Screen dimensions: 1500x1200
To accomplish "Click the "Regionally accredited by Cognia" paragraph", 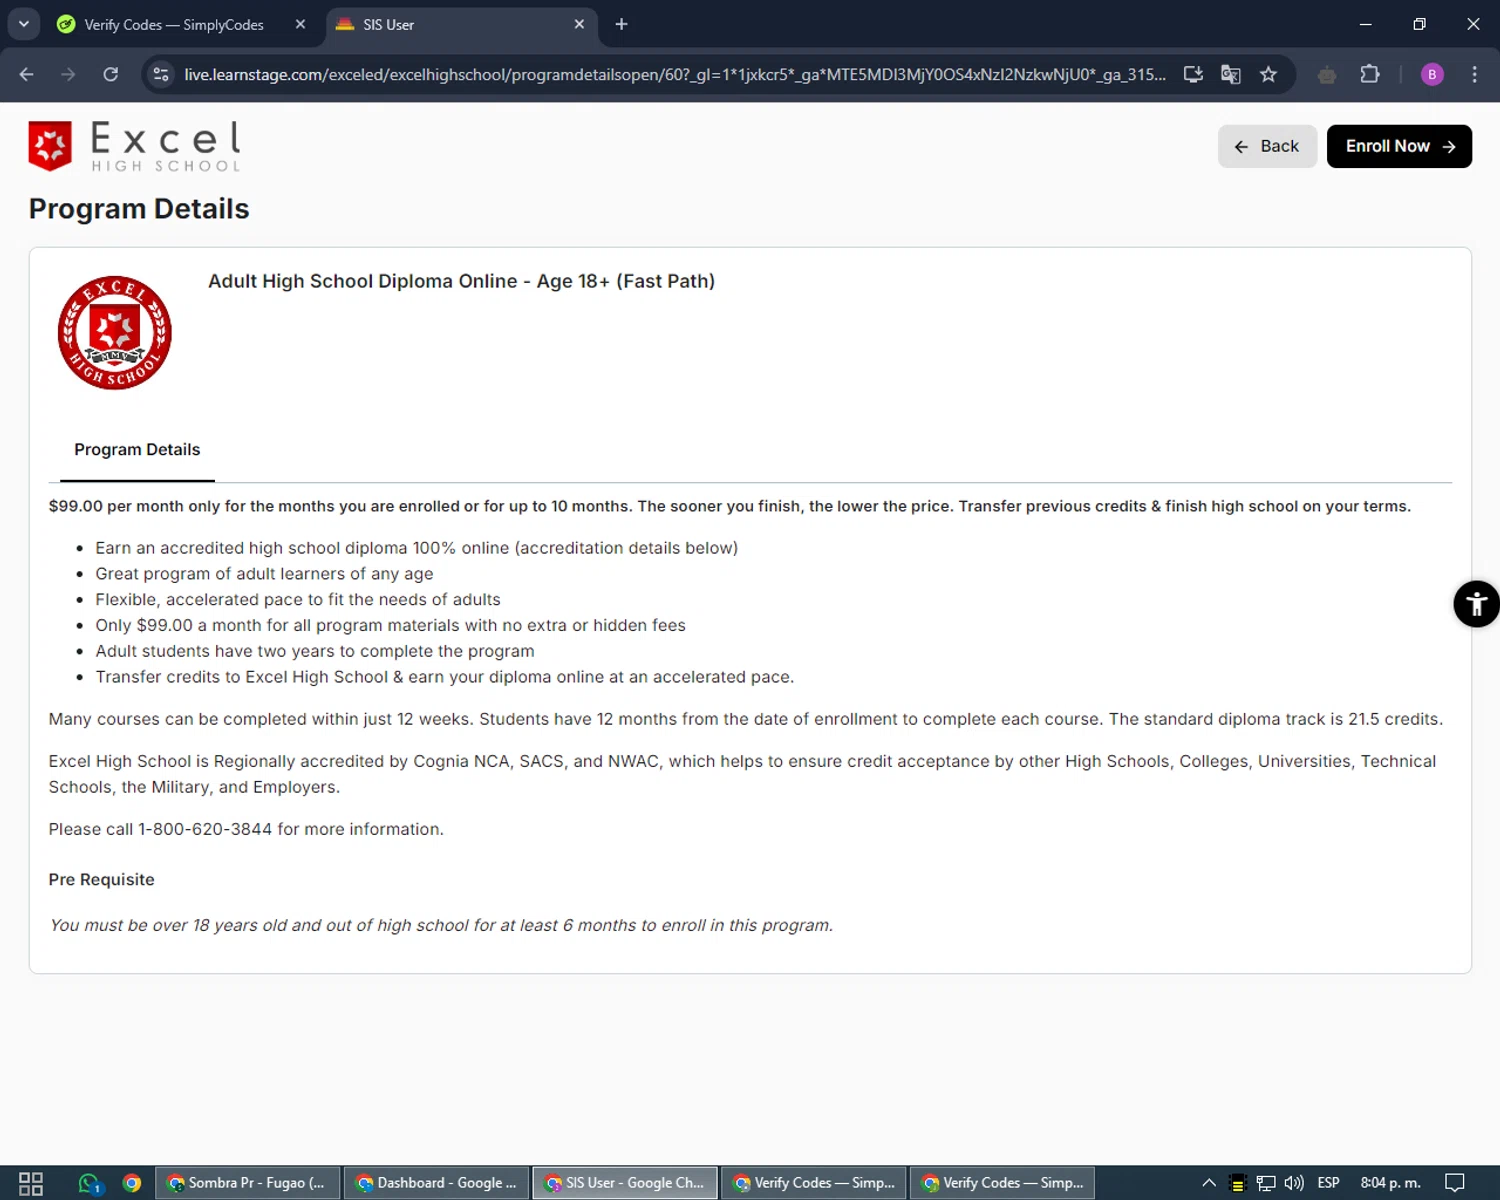I will (742, 774).
